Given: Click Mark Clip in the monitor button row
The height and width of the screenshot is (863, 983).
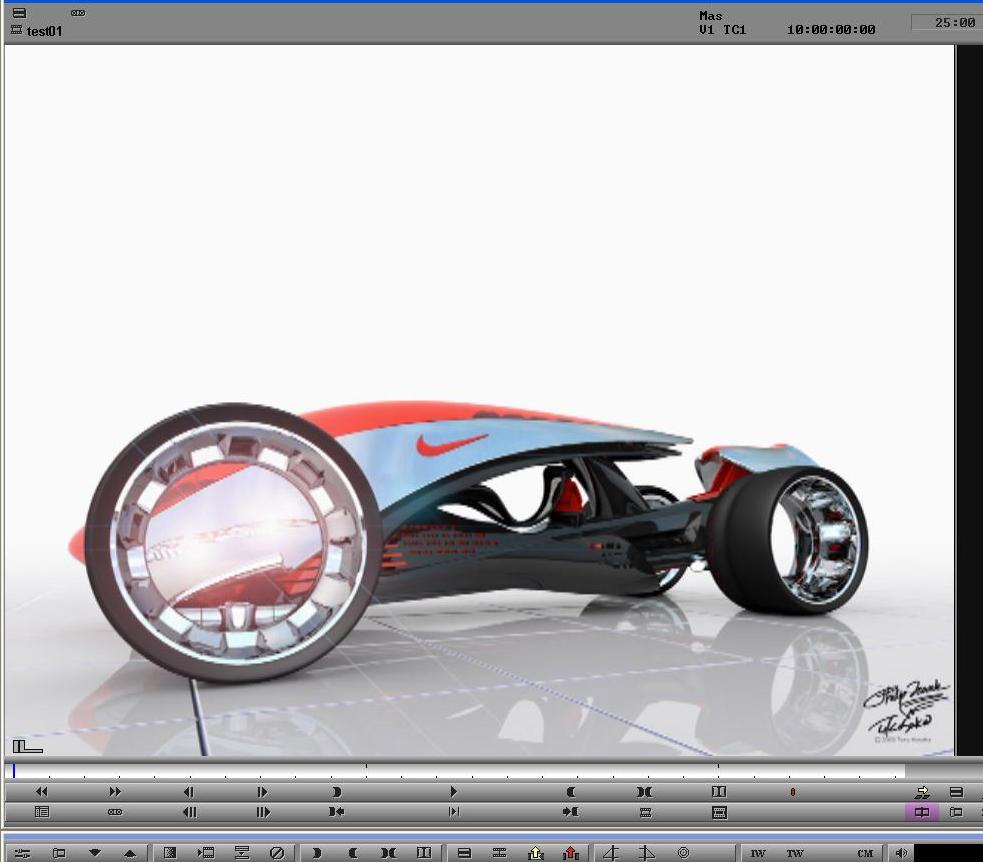Looking at the screenshot, I should (x=644, y=792).
